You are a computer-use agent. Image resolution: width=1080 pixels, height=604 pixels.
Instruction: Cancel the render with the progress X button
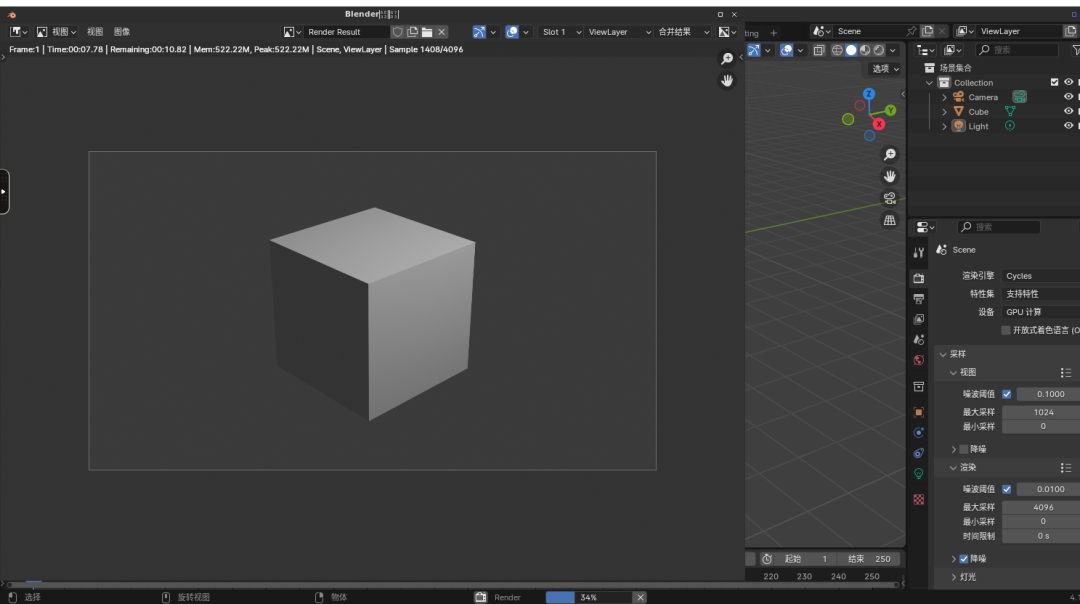pos(640,597)
